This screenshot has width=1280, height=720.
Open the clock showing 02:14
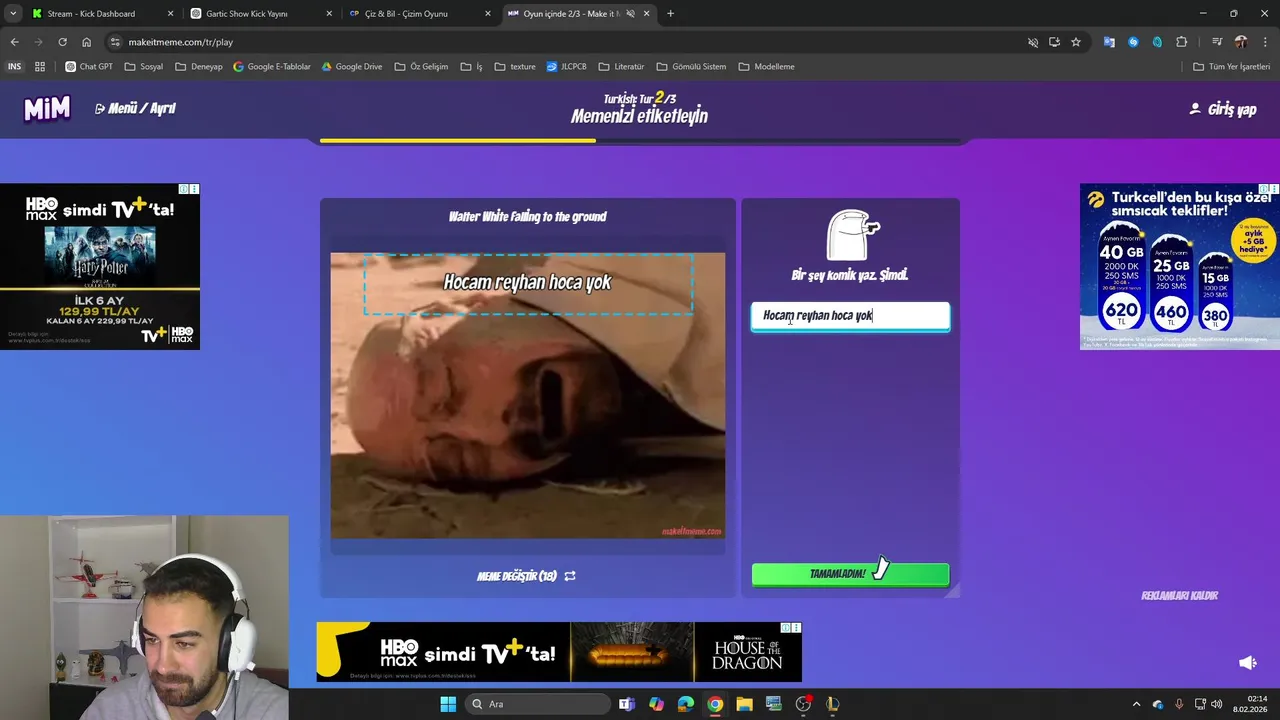coord(1250,704)
